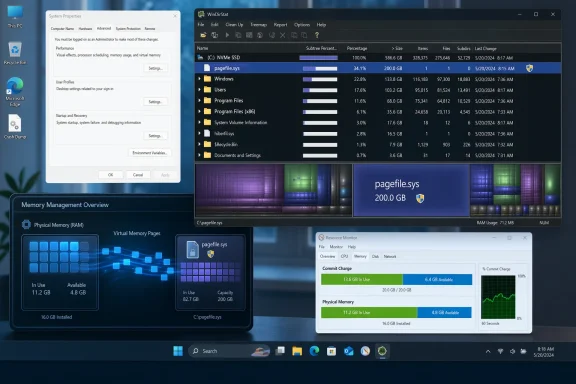Expand the Program Files (x86) folder
This screenshot has height=384, width=576.
199,111
